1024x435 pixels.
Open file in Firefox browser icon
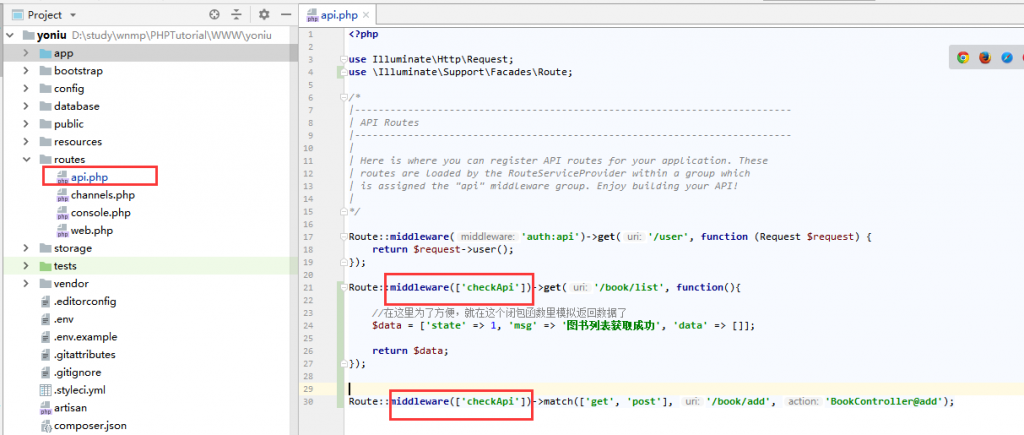tap(984, 58)
